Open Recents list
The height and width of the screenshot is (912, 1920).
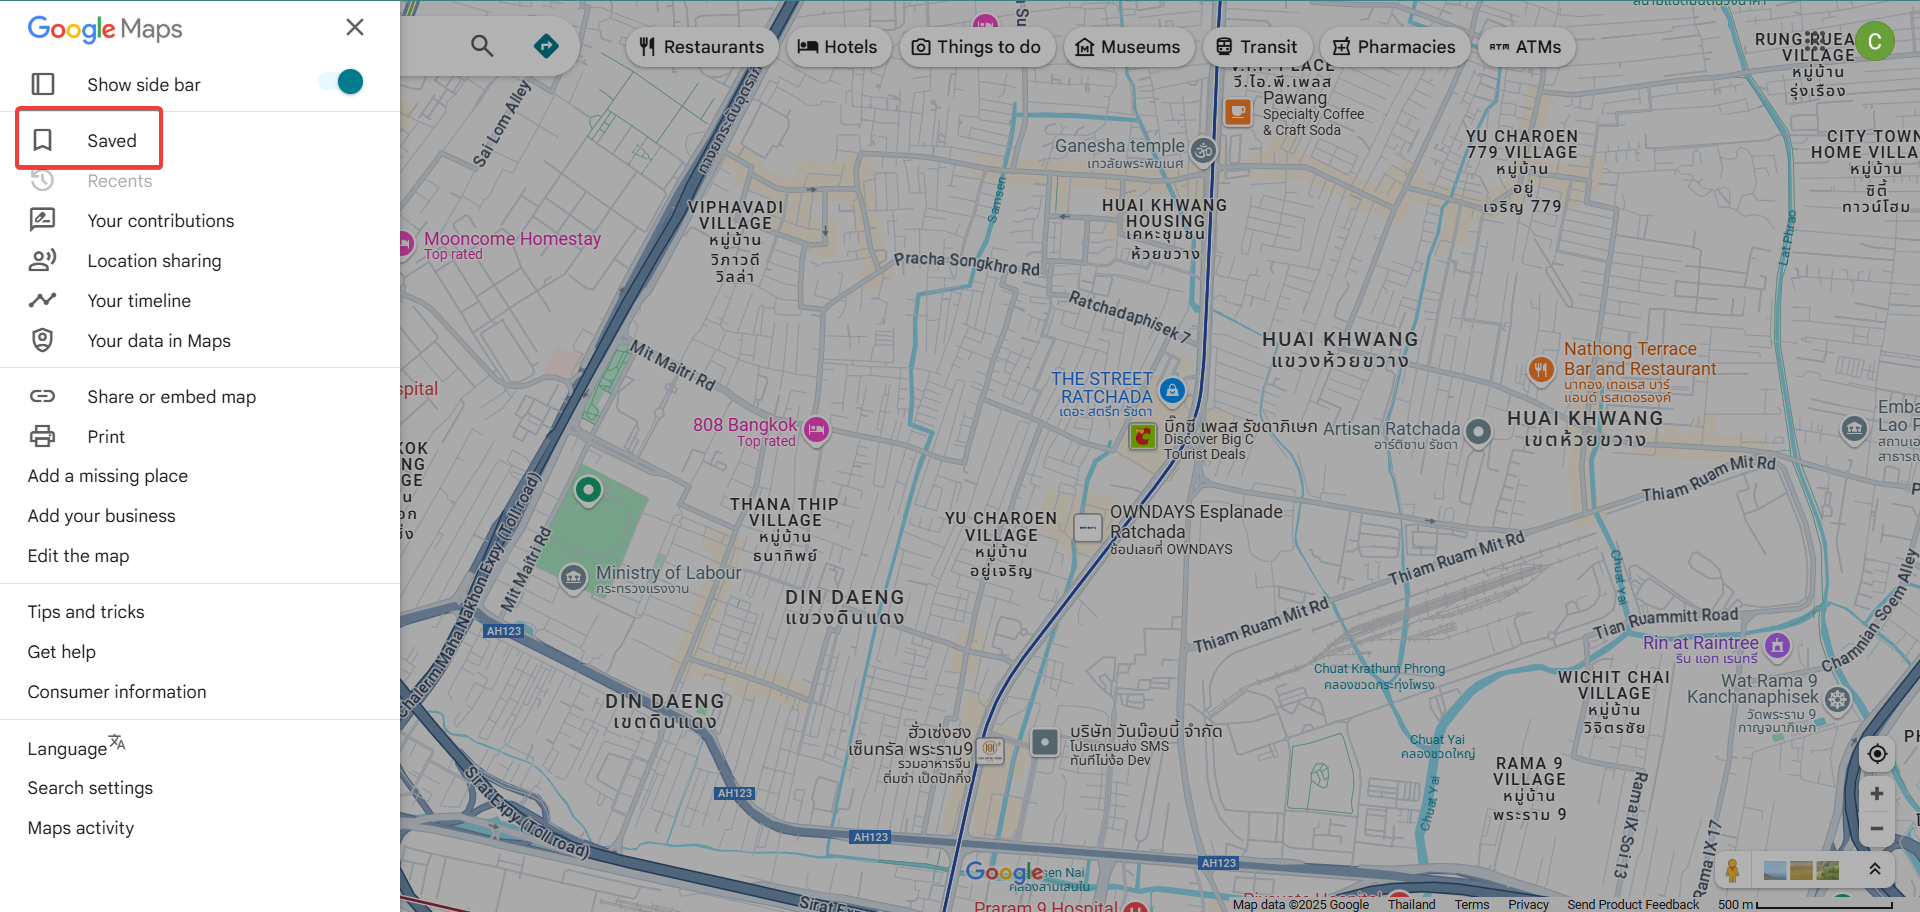119,181
